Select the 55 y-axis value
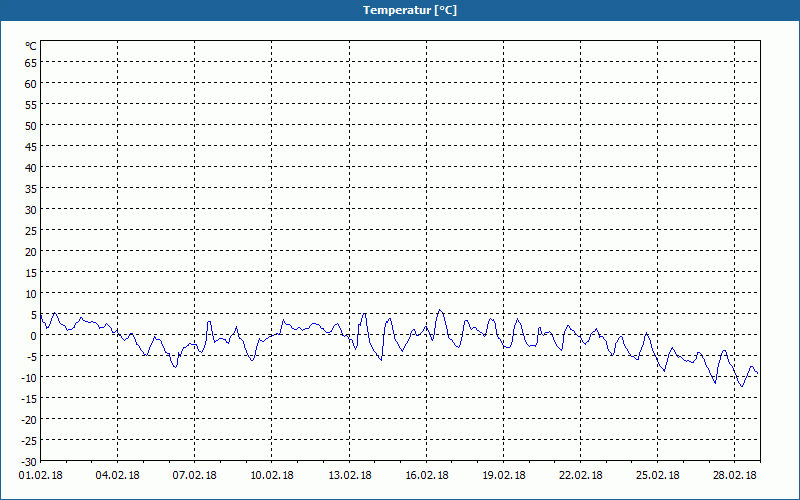This screenshot has height=500, width=800. click(x=31, y=105)
